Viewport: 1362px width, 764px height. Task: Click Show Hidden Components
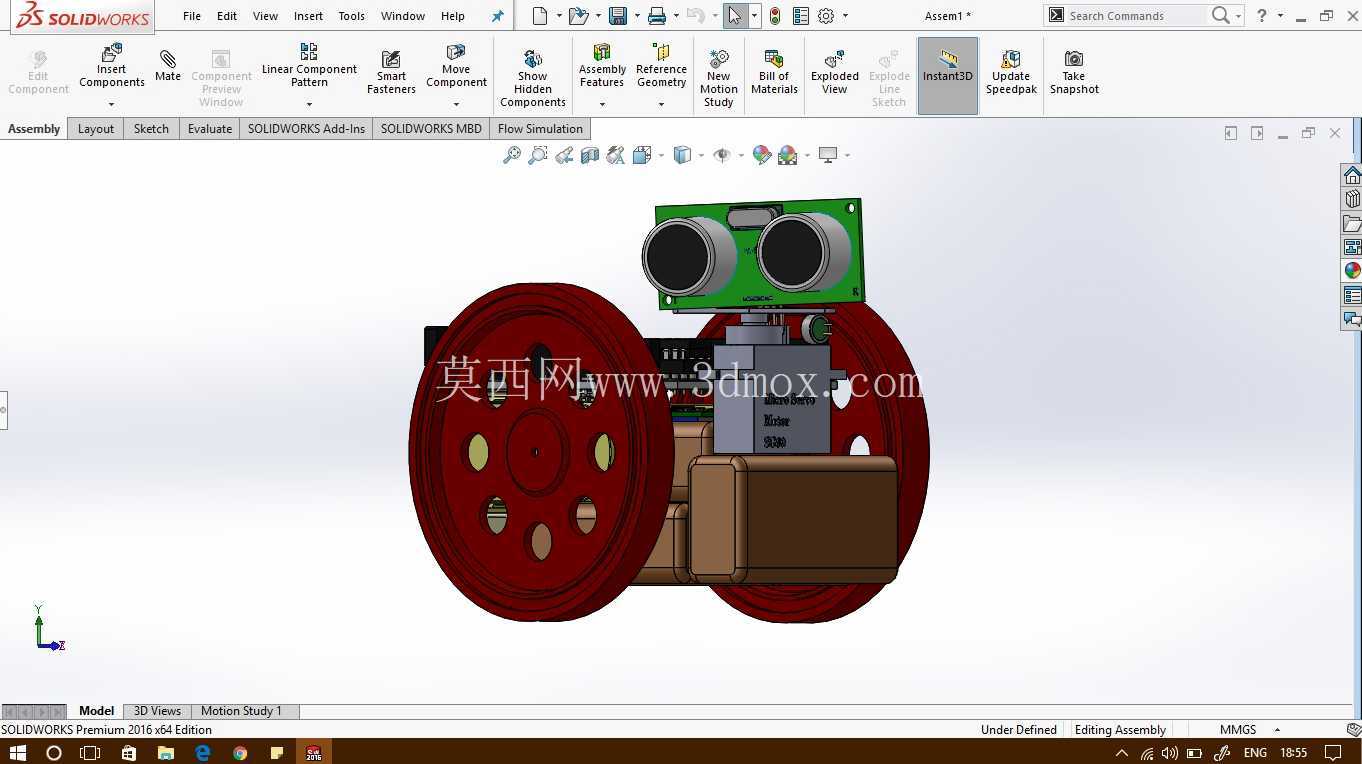click(533, 76)
